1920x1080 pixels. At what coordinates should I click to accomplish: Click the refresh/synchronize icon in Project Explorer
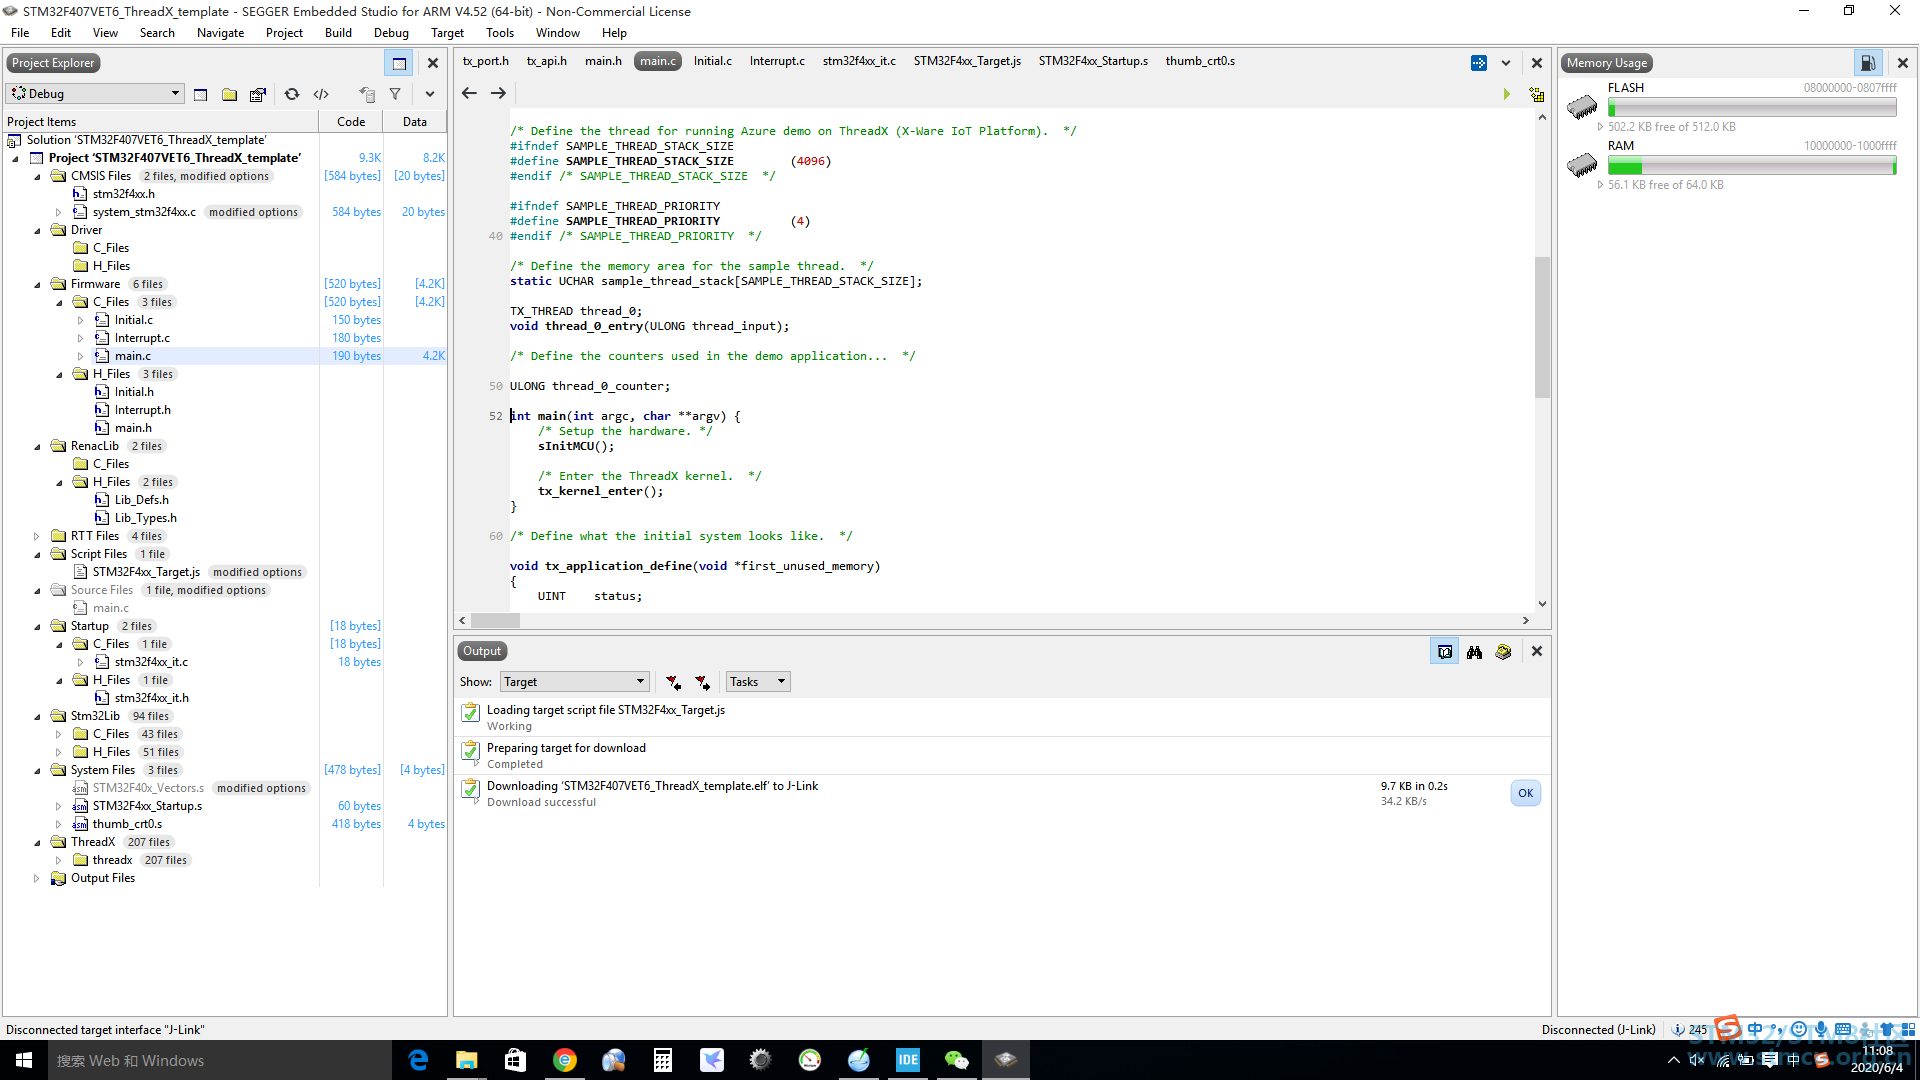pyautogui.click(x=292, y=94)
